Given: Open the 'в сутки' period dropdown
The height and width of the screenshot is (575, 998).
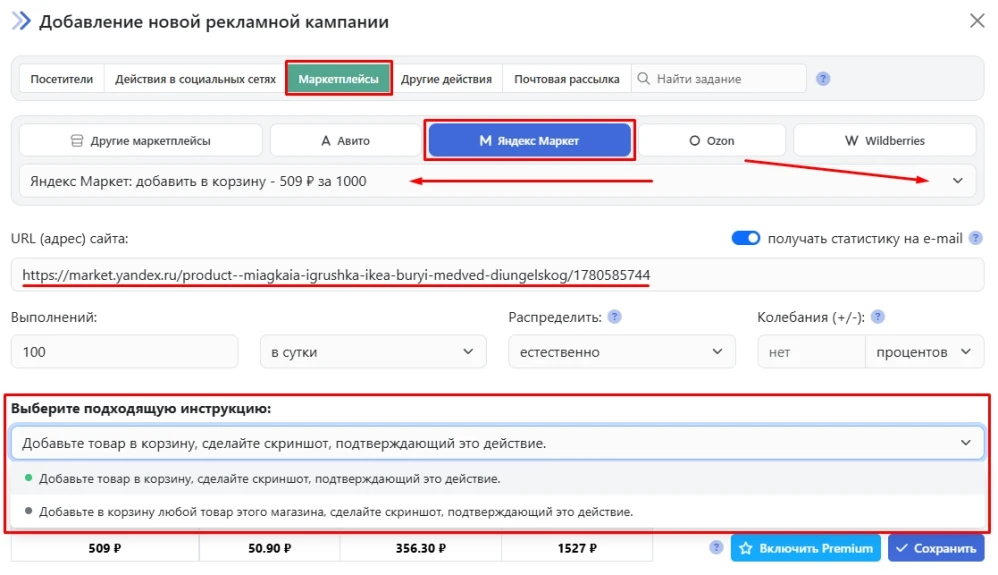Looking at the screenshot, I should 372,352.
